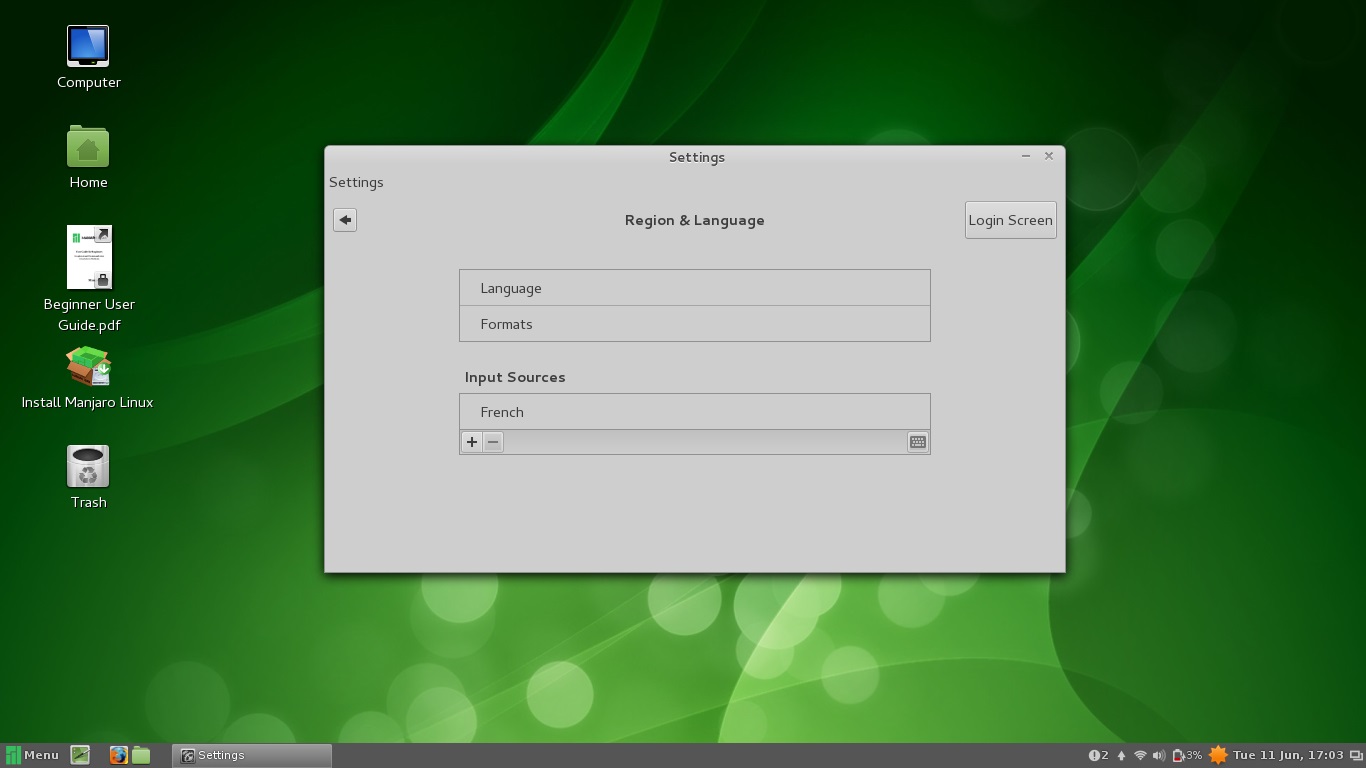This screenshot has height=768, width=1366.
Task: Click the Region & Language title
Action: click(695, 220)
